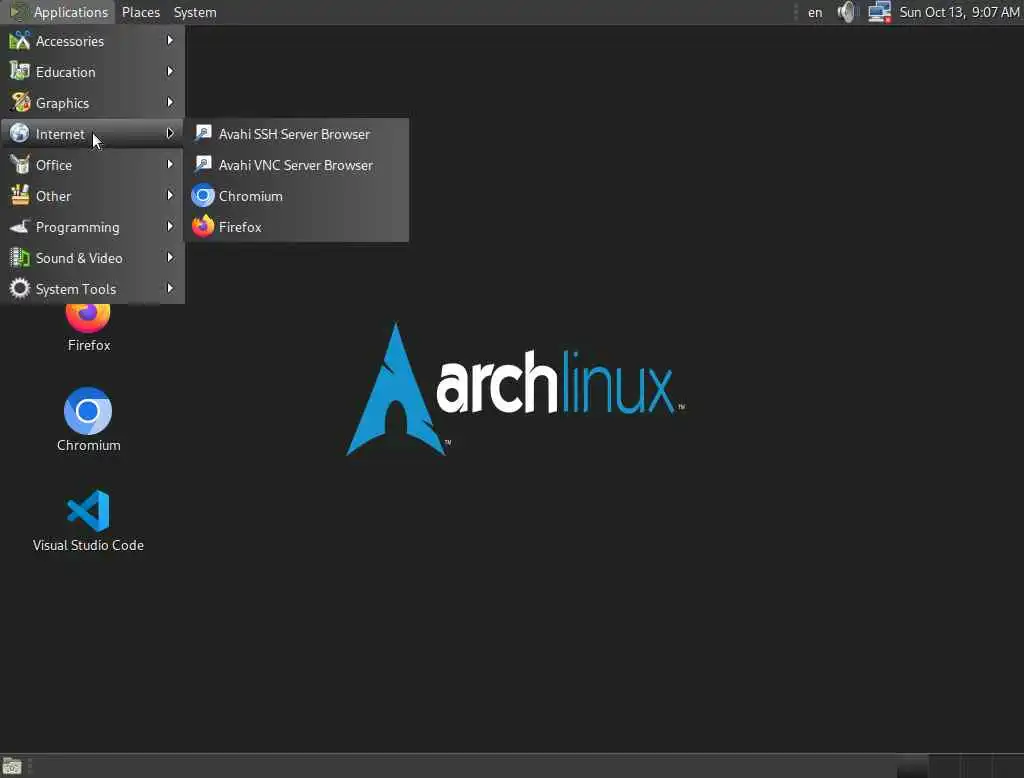Click the Chromium desktop shortcut label
The width and height of the screenshot is (1024, 778).
pyautogui.click(x=88, y=445)
